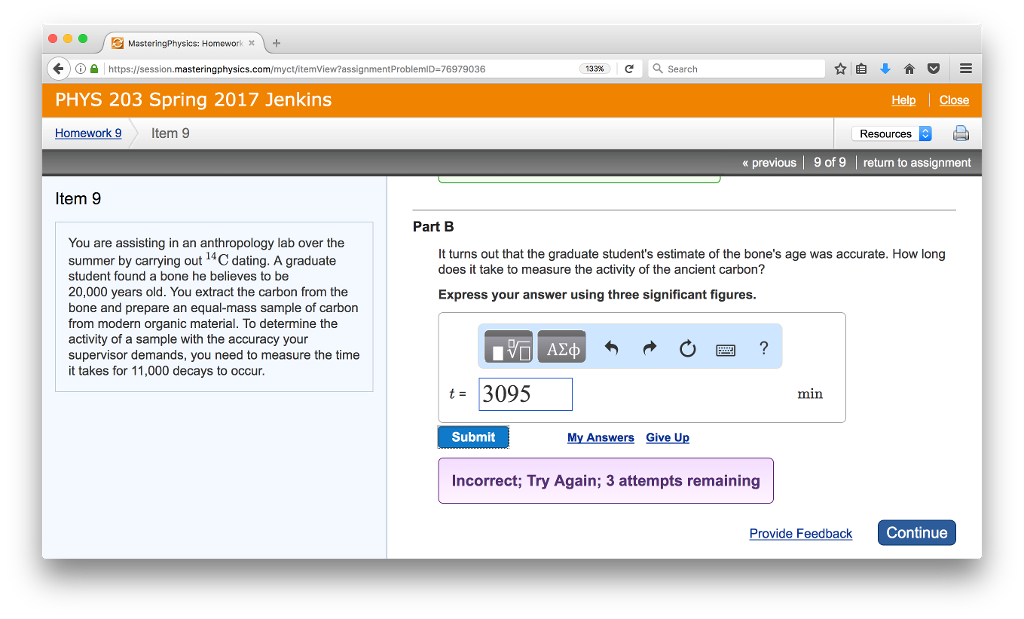Open the browser hamburger menu
This screenshot has width=1024, height=619.
point(966,69)
